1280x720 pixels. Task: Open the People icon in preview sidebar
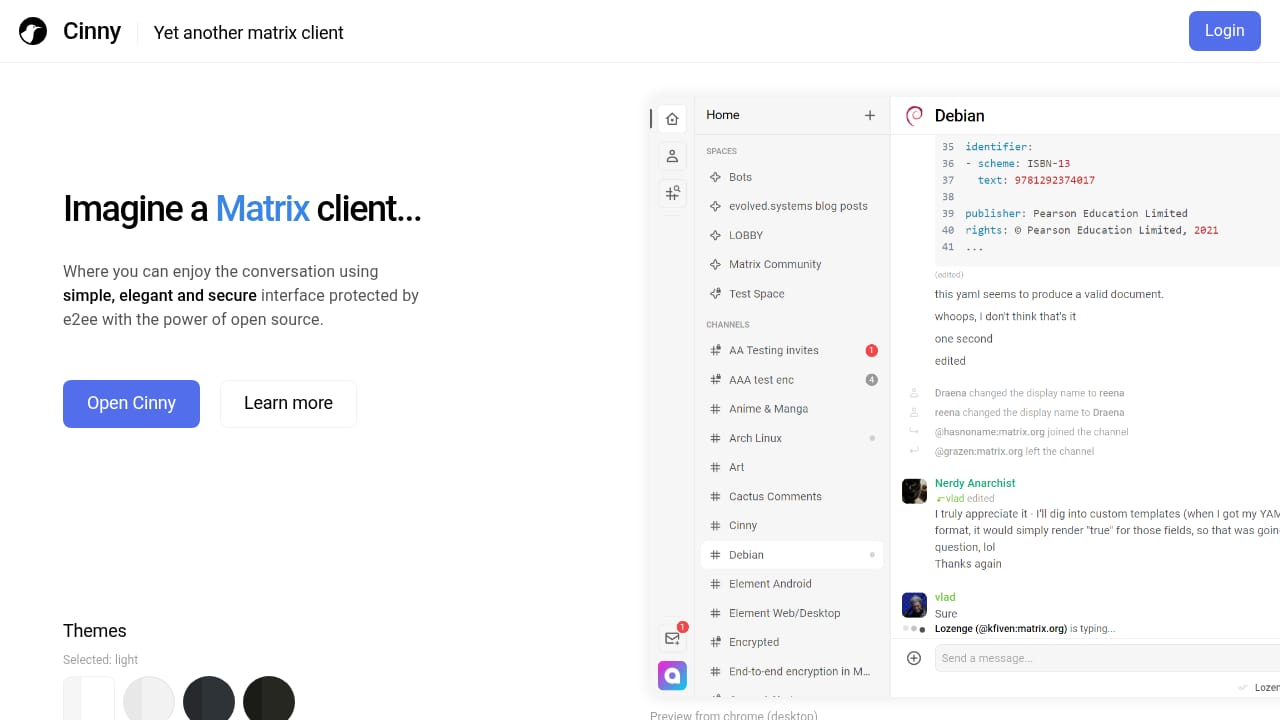[x=672, y=156]
